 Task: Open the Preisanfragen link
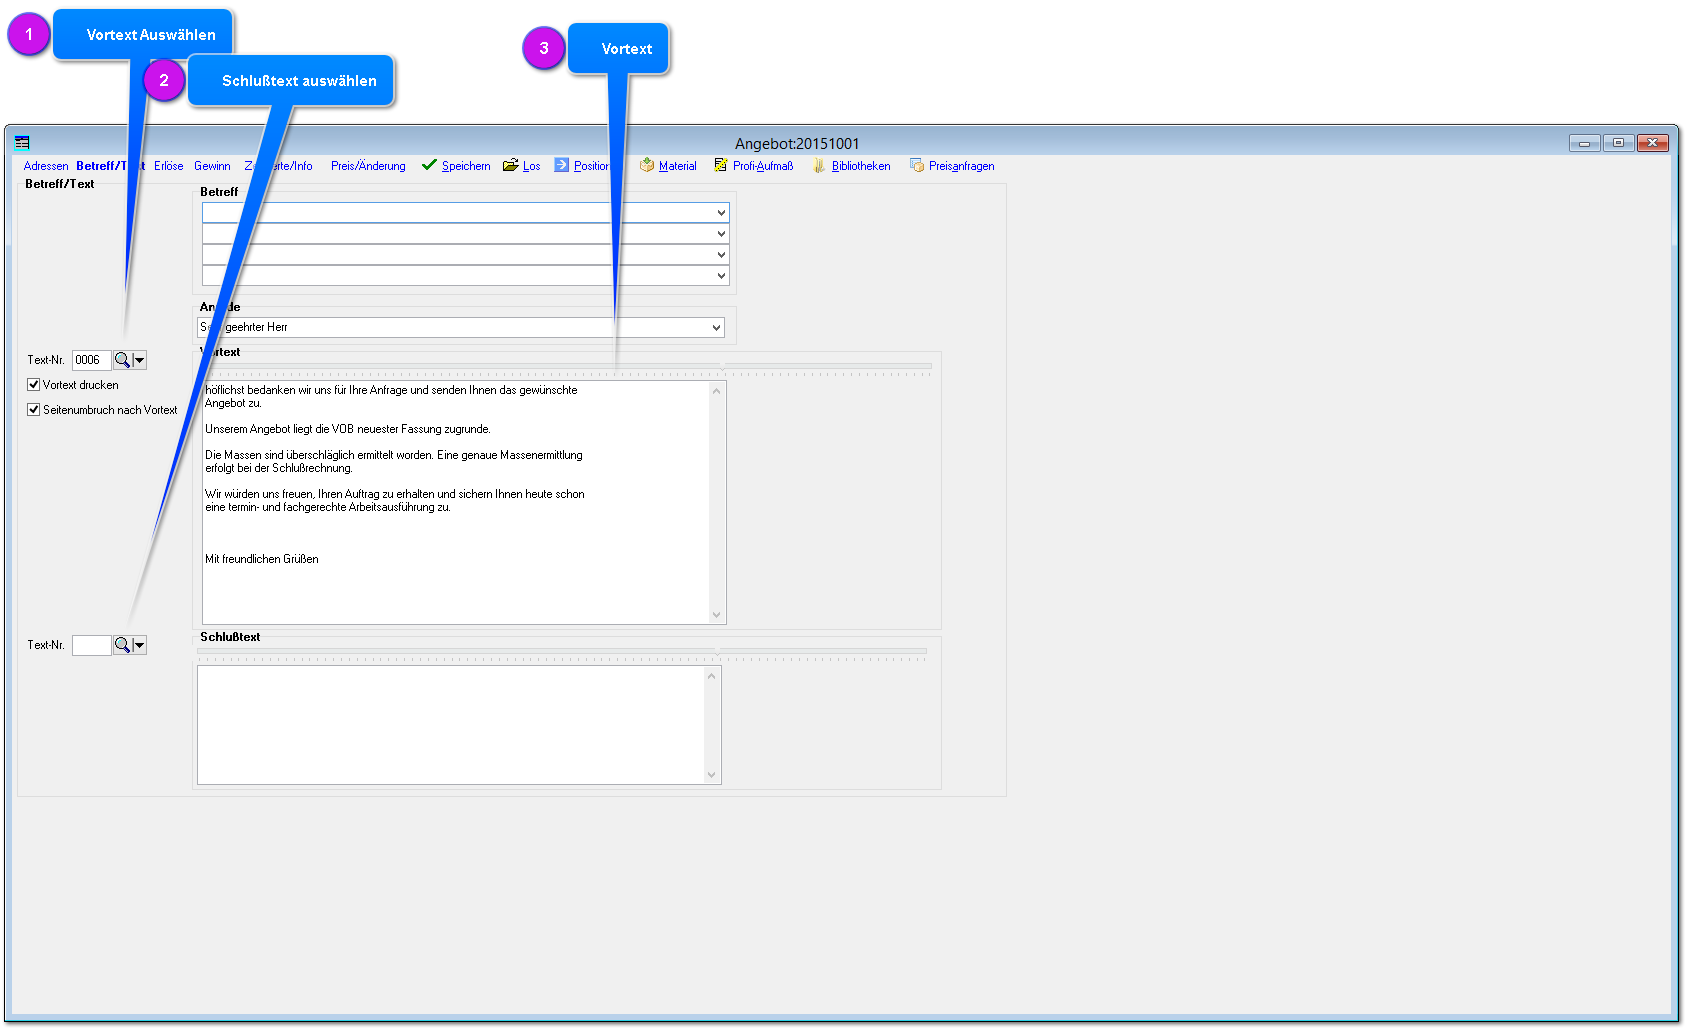pos(961,166)
